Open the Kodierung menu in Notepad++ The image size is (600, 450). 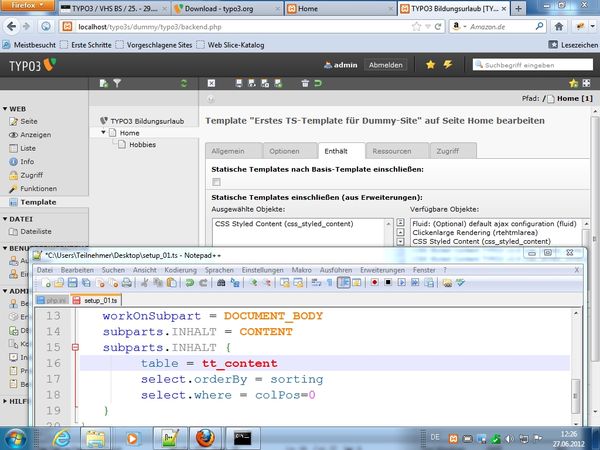coord(180,270)
